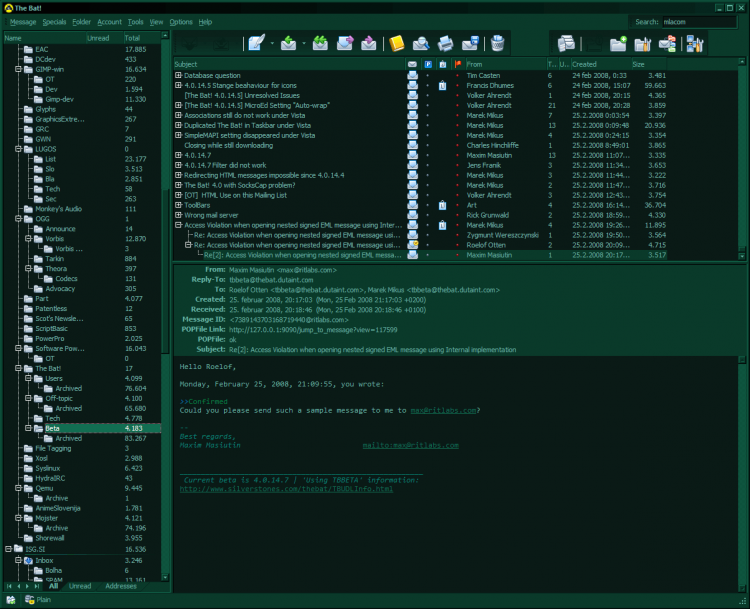Focus the Search field containing mlacom

pyautogui.click(x=699, y=22)
